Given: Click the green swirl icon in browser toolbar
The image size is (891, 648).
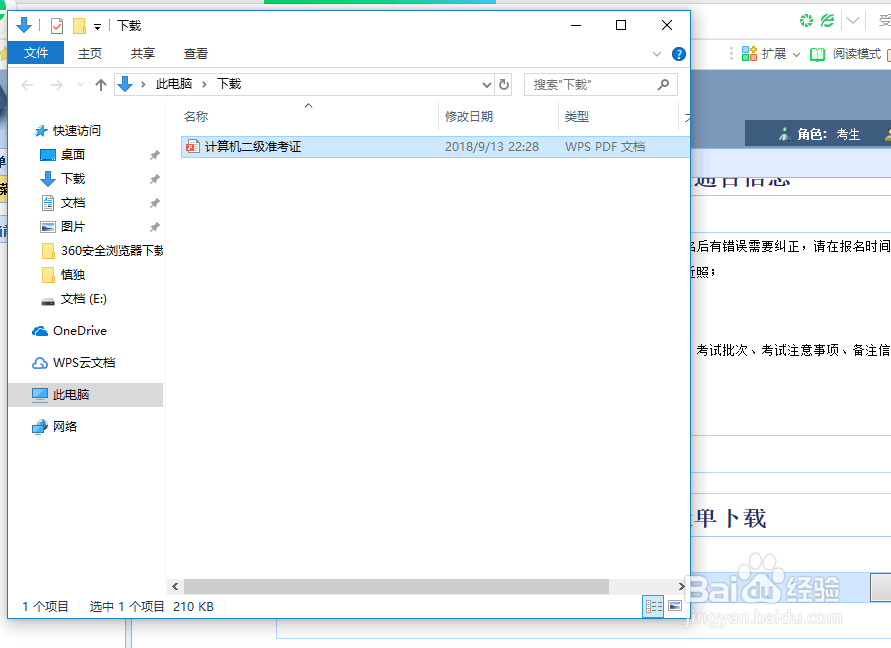Looking at the screenshot, I should point(806,21).
